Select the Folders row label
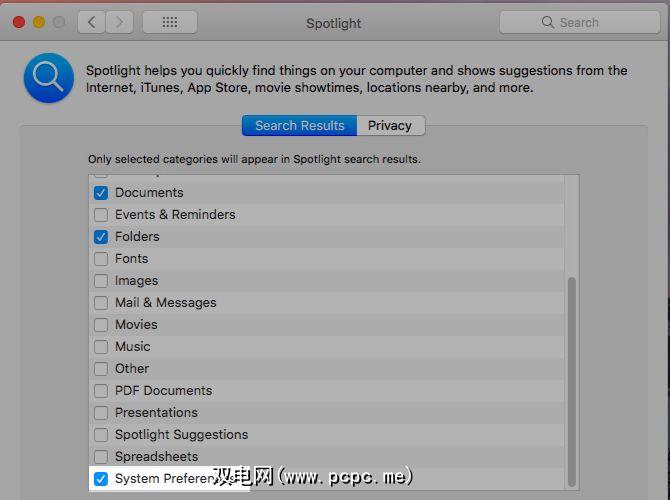The image size is (670, 500). pos(137,237)
